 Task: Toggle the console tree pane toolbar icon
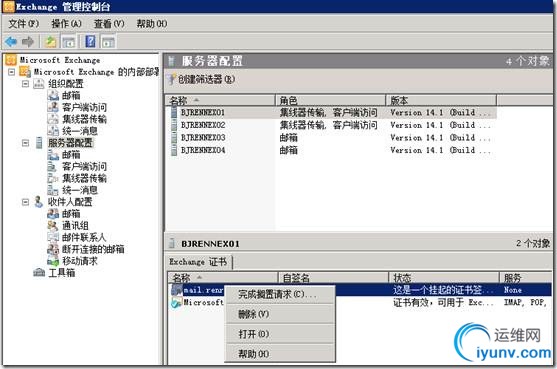pyautogui.click(x=69, y=42)
